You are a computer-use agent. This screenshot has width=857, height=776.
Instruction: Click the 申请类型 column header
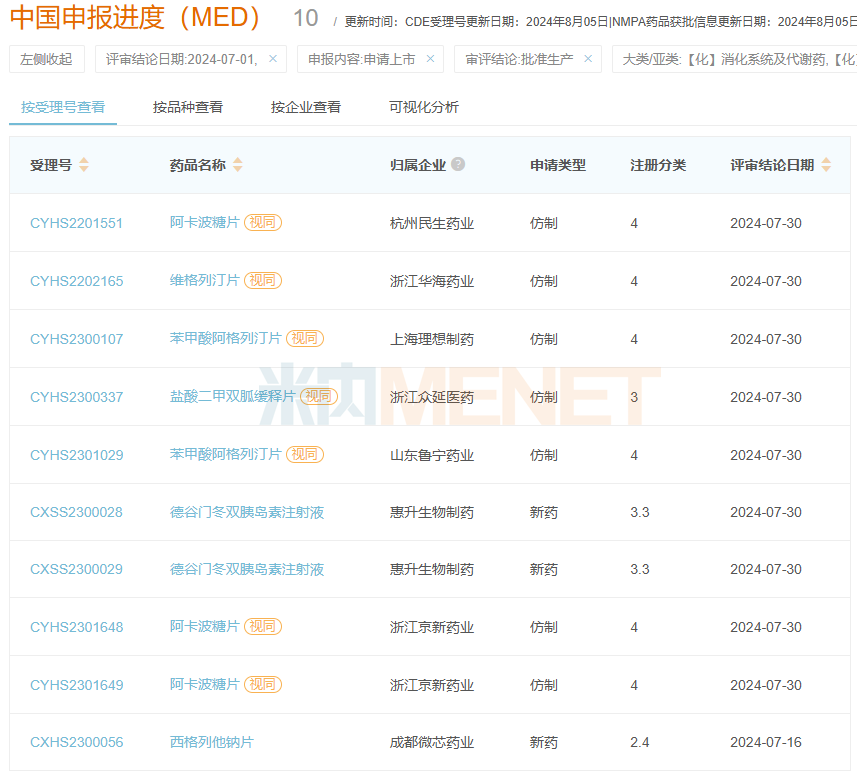[x=557, y=165]
